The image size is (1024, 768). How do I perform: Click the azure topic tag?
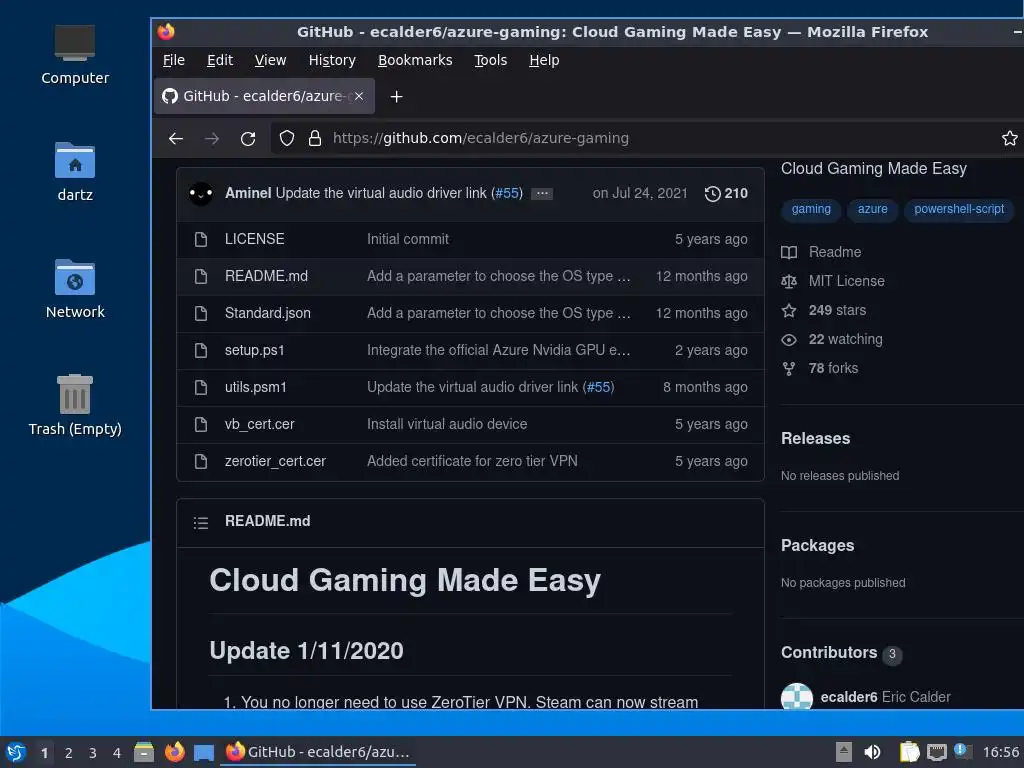click(872, 209)
